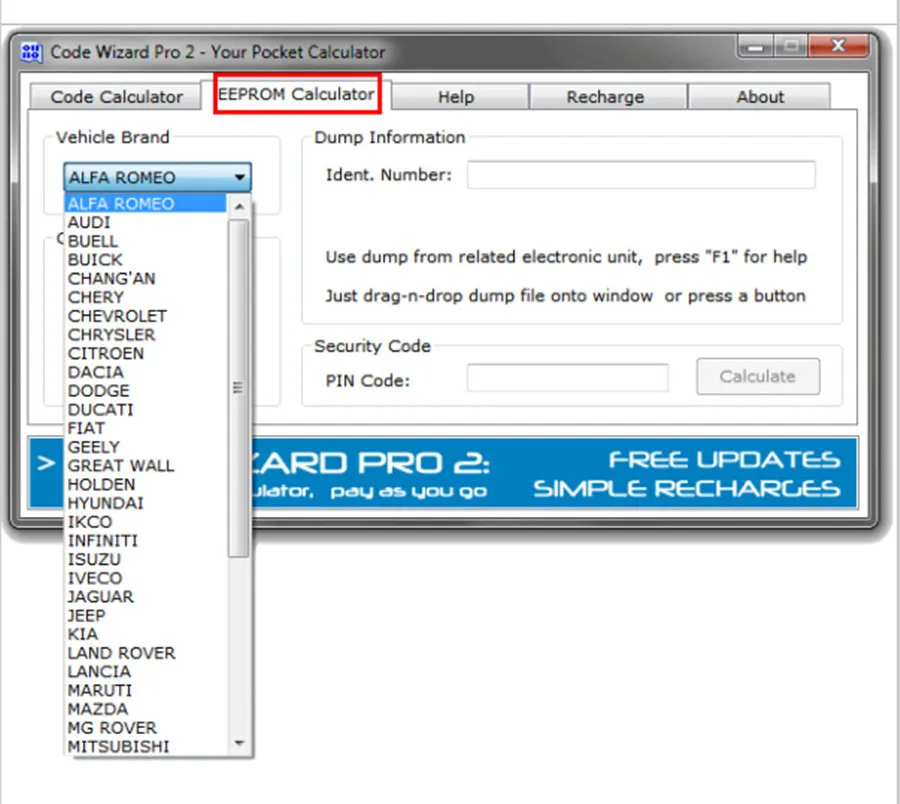900x804 pixels.
Task: Go to the Recharge tab
Action: click(608, 96)
